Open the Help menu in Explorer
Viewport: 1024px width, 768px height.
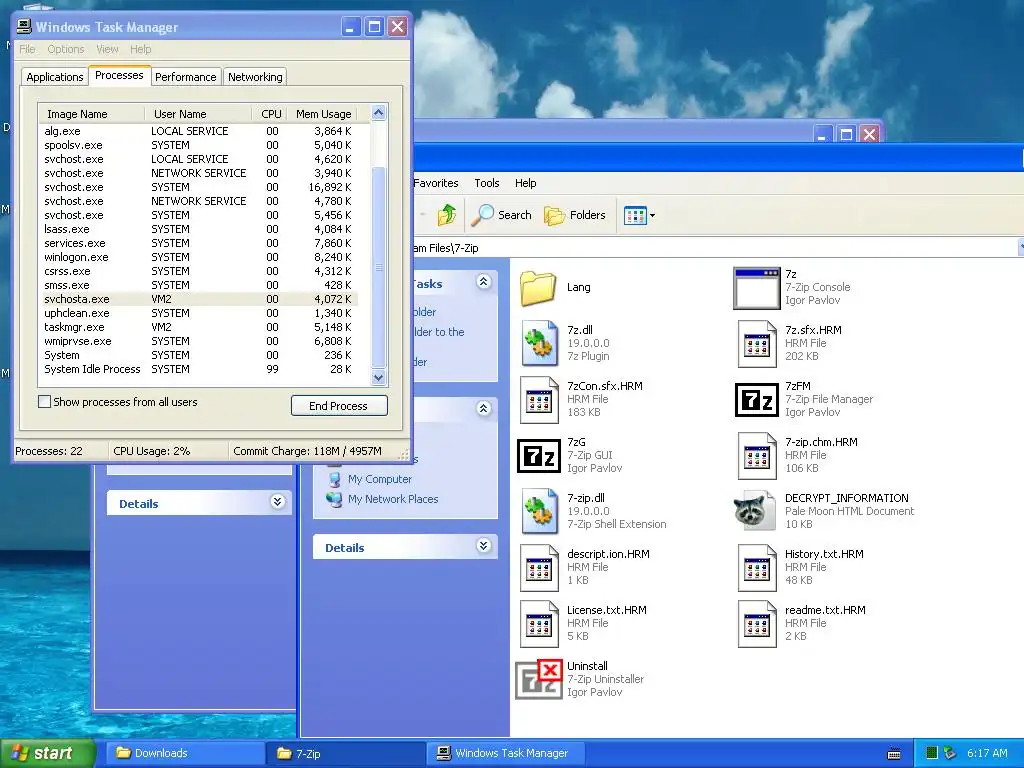click(x=525, y=184)
